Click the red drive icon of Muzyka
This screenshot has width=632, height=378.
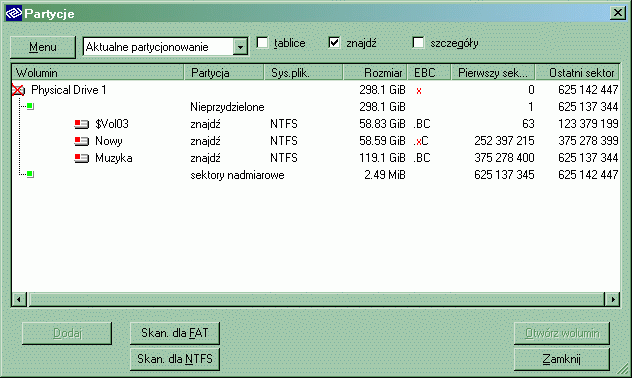pyautogui.click(x=81, y=158)
